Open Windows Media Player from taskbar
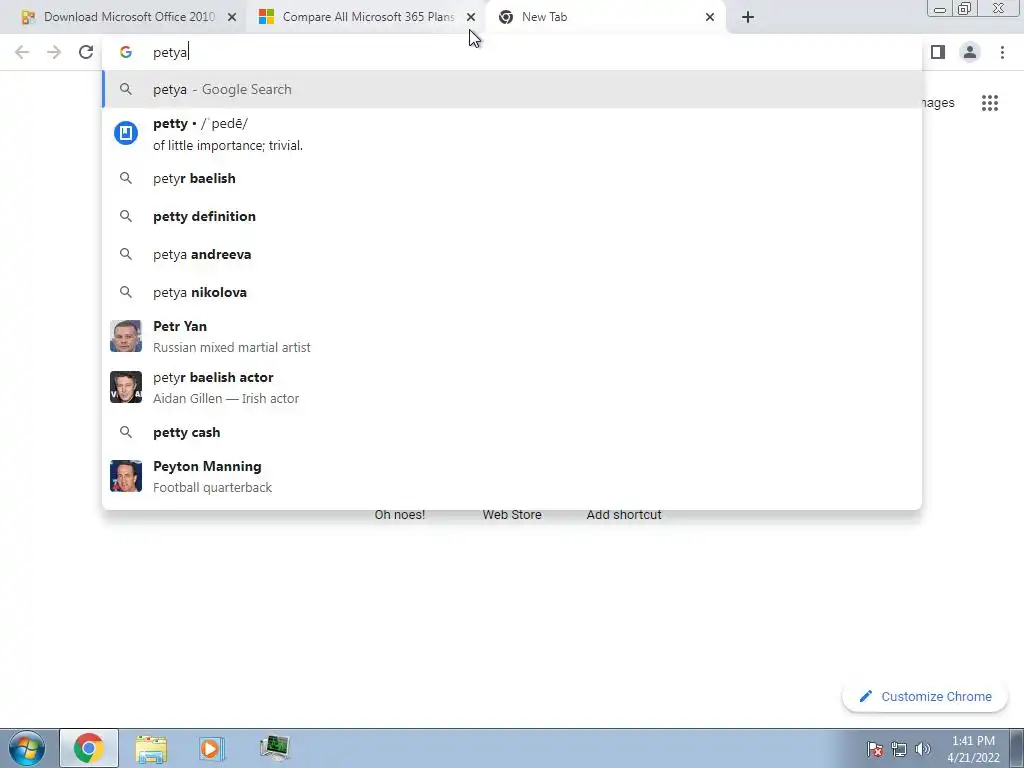Image resolution: width=1024 pixels, height=768 pixels. pyautogui.click(x=212, y=748)
